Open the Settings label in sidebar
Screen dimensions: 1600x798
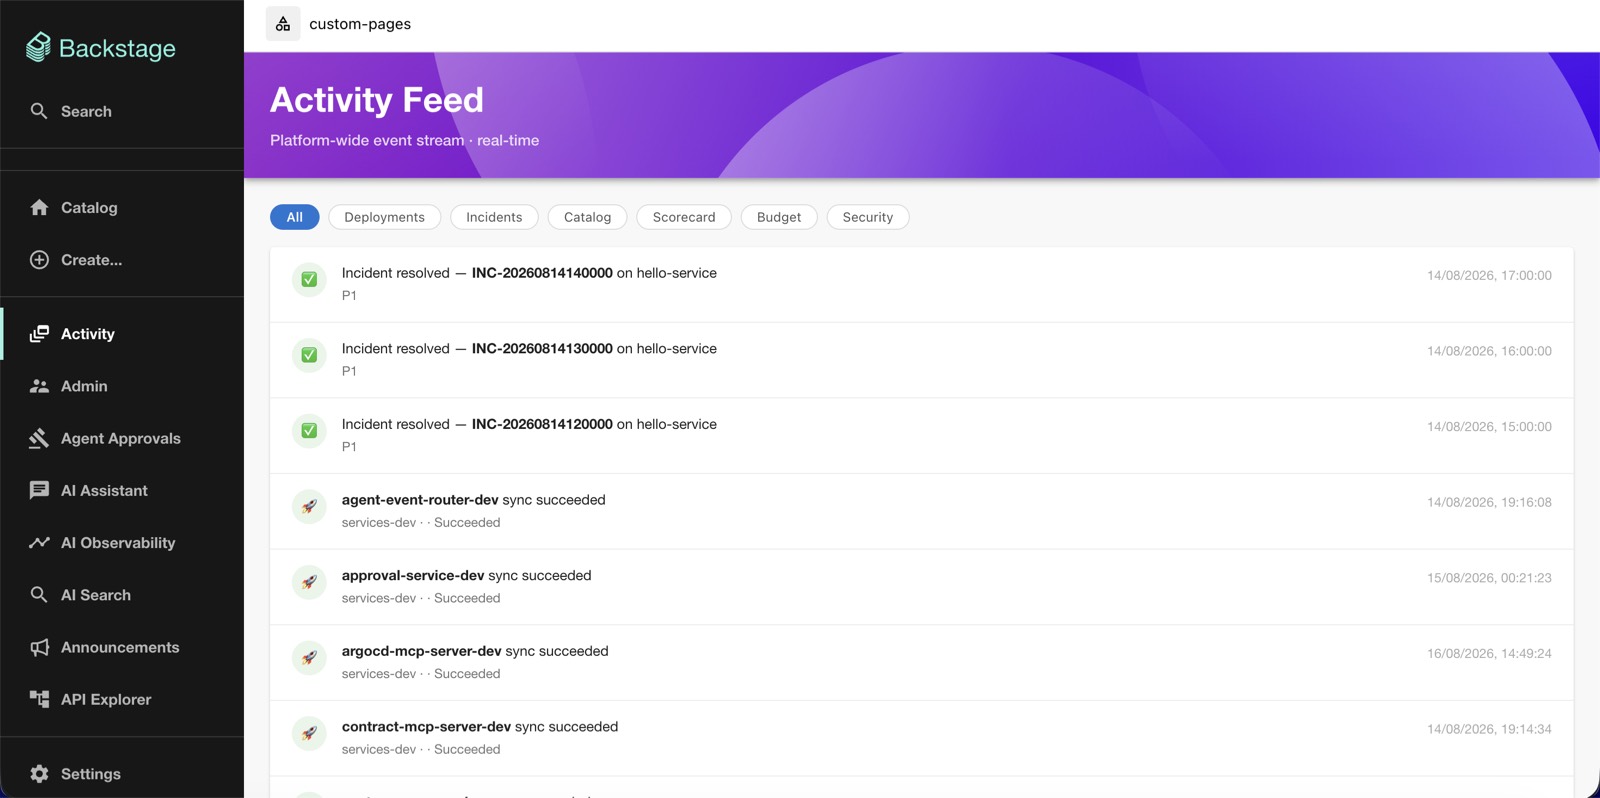[x=91, y=774]
